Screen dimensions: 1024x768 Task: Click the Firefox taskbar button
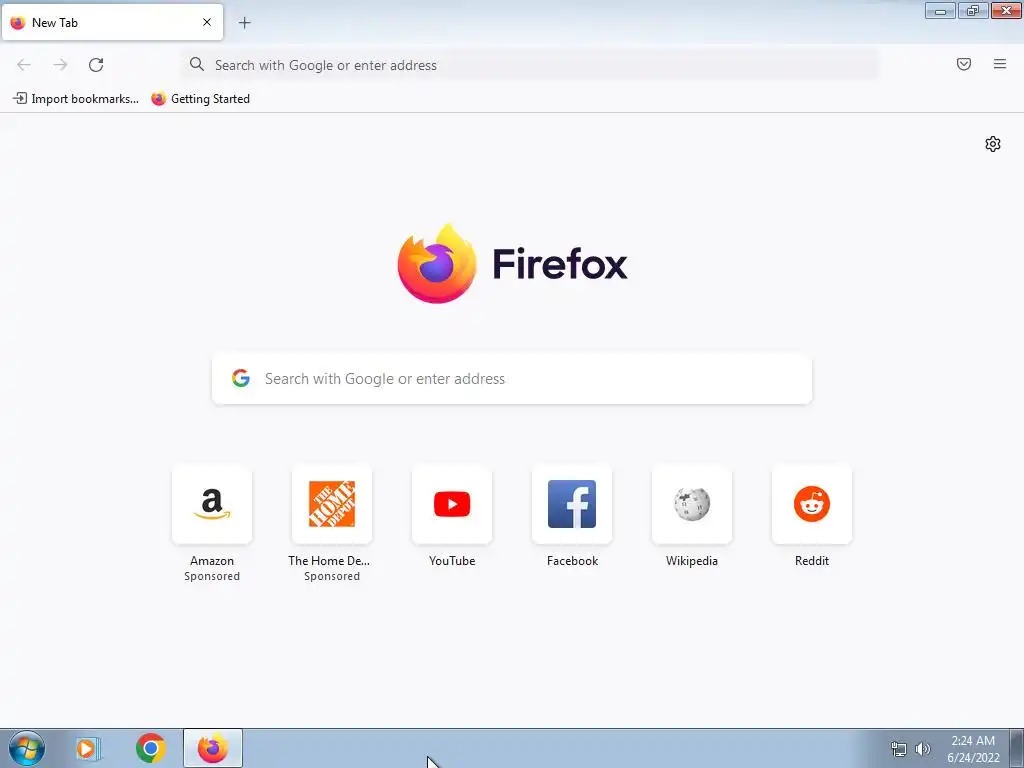pos(213,748)
